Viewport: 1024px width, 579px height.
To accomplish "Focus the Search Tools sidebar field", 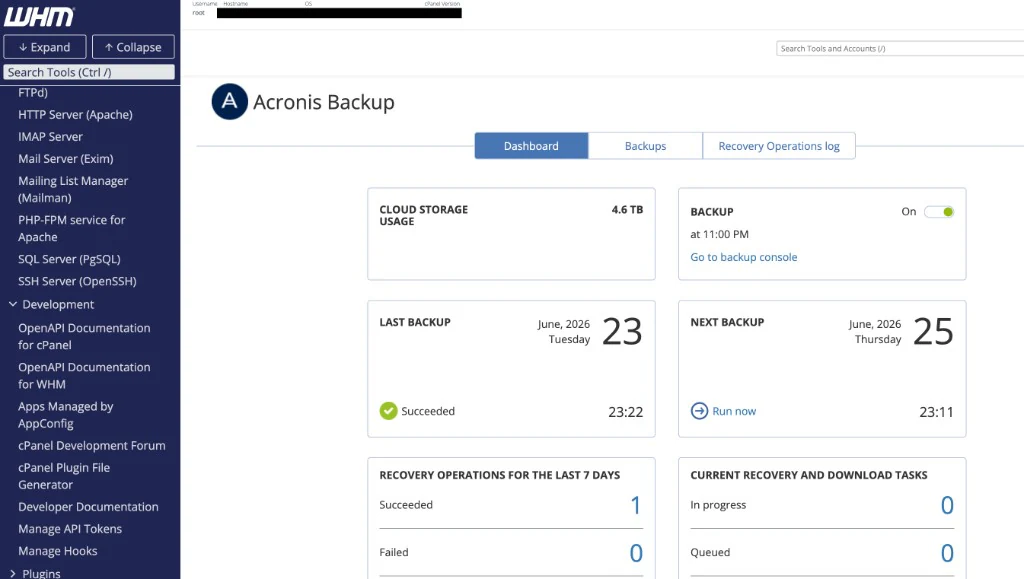I will tap(89, 72).
